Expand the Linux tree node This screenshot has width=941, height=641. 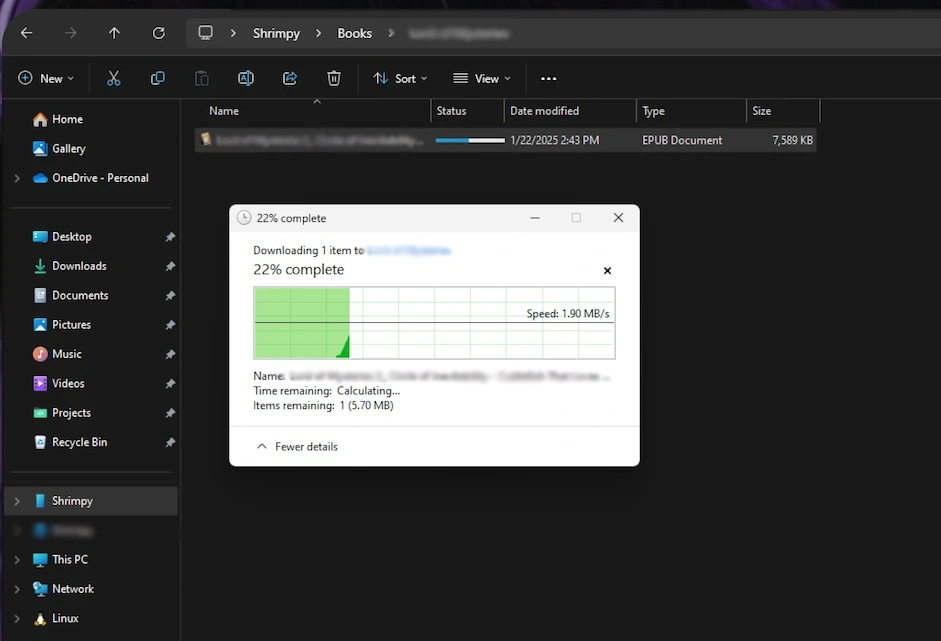17,619
